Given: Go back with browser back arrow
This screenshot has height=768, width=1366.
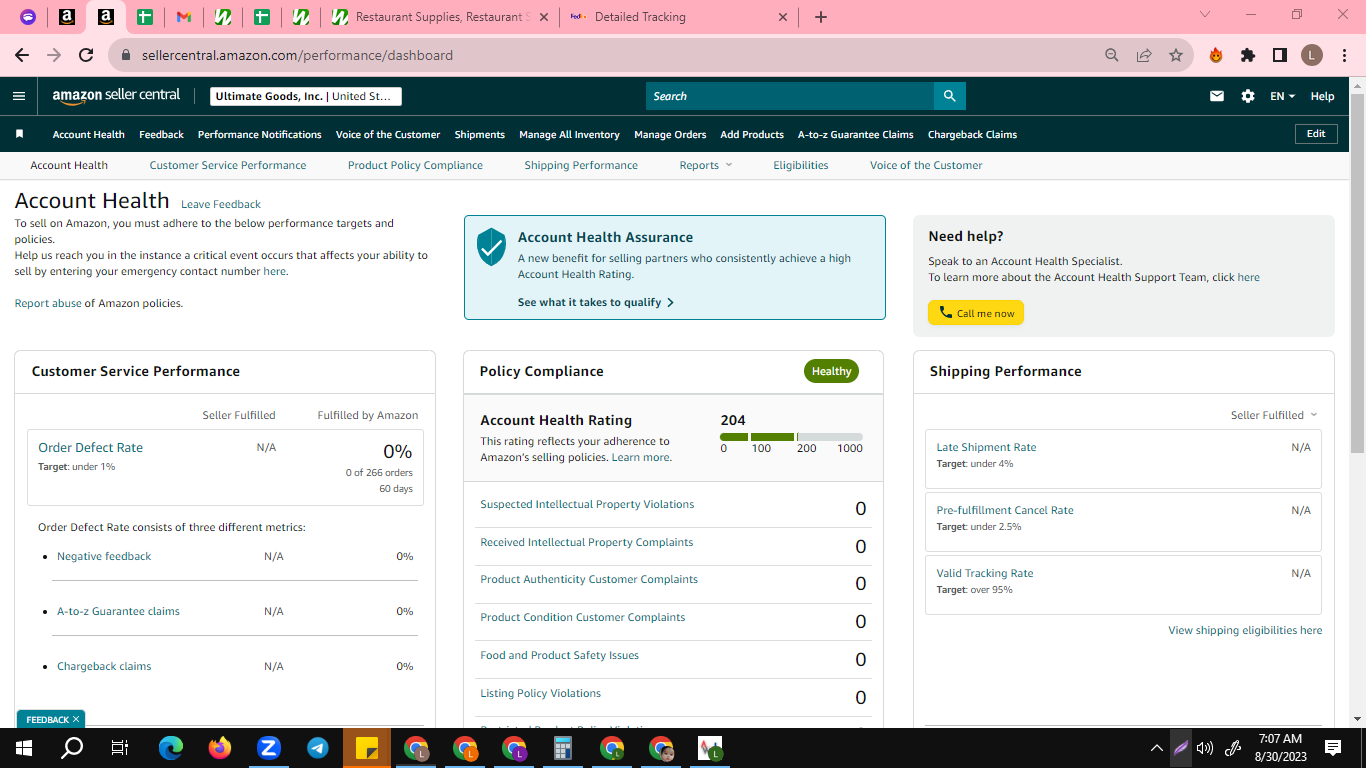Looking at the screenshot, I should click(x=22, y=55).
